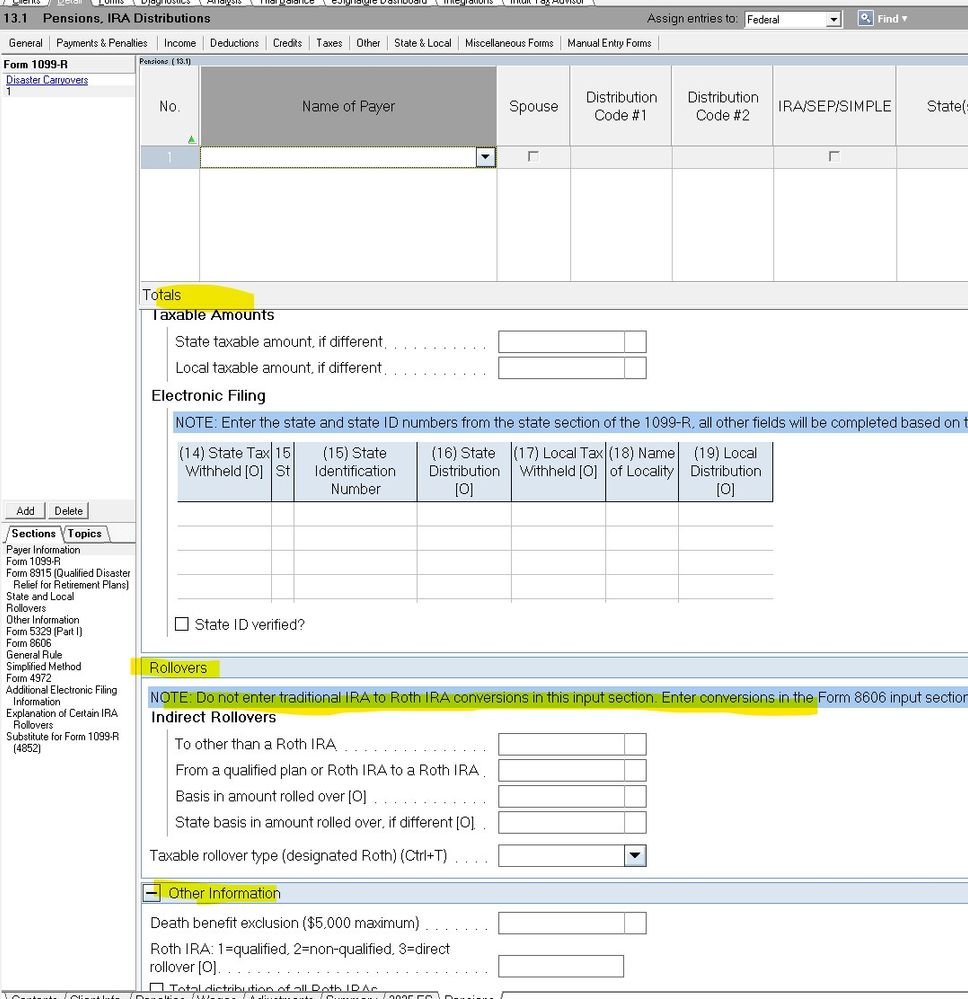This screenshot has width=968, height=999.
Task: Switch to the Topics tab
Action: point(84,534)
